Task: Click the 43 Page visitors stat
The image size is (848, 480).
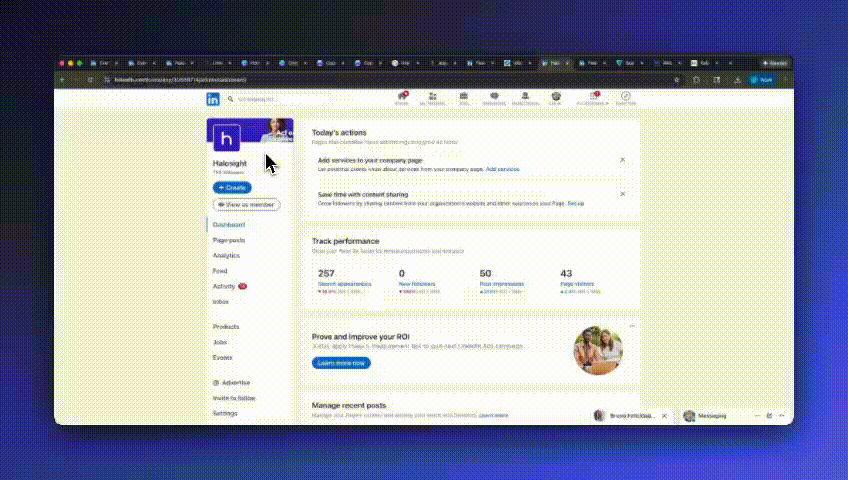Action: [580, 281]
